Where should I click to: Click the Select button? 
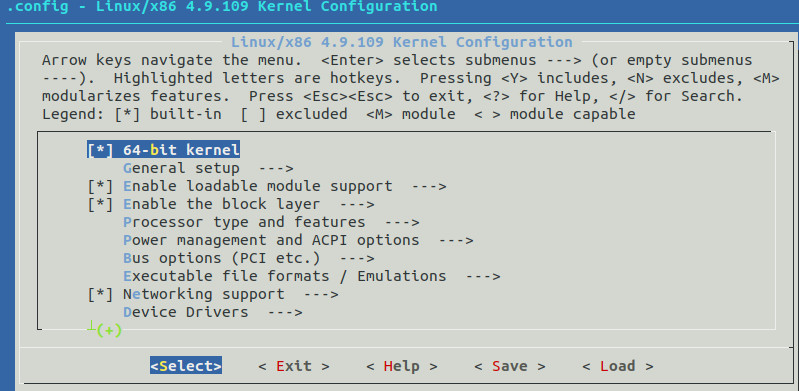pos(186,366)
